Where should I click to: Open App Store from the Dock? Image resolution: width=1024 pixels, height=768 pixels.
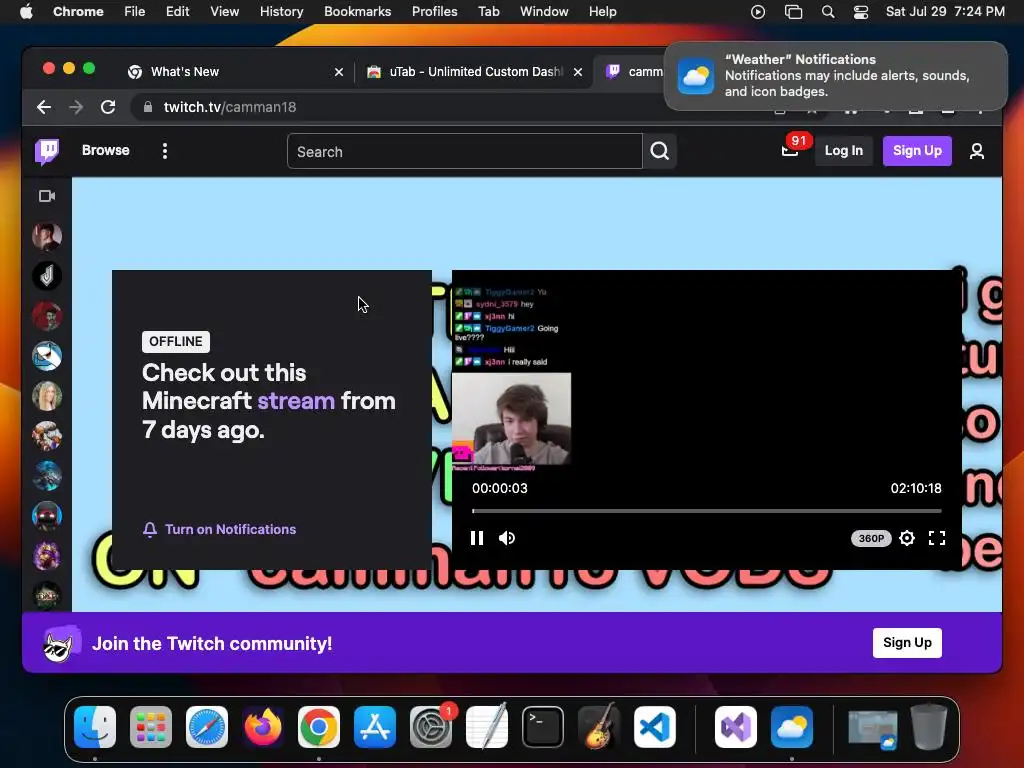pyautogui.click(x=375, y=727)
